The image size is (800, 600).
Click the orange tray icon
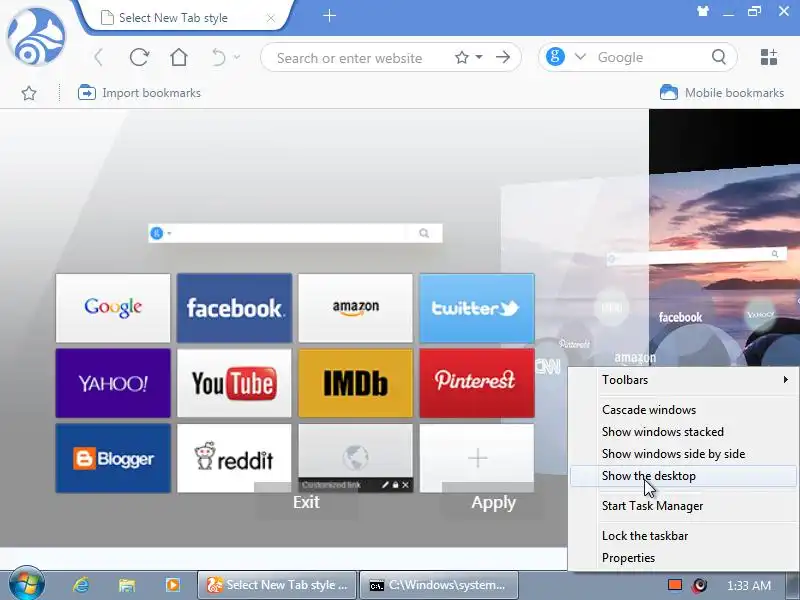(674, 585)
